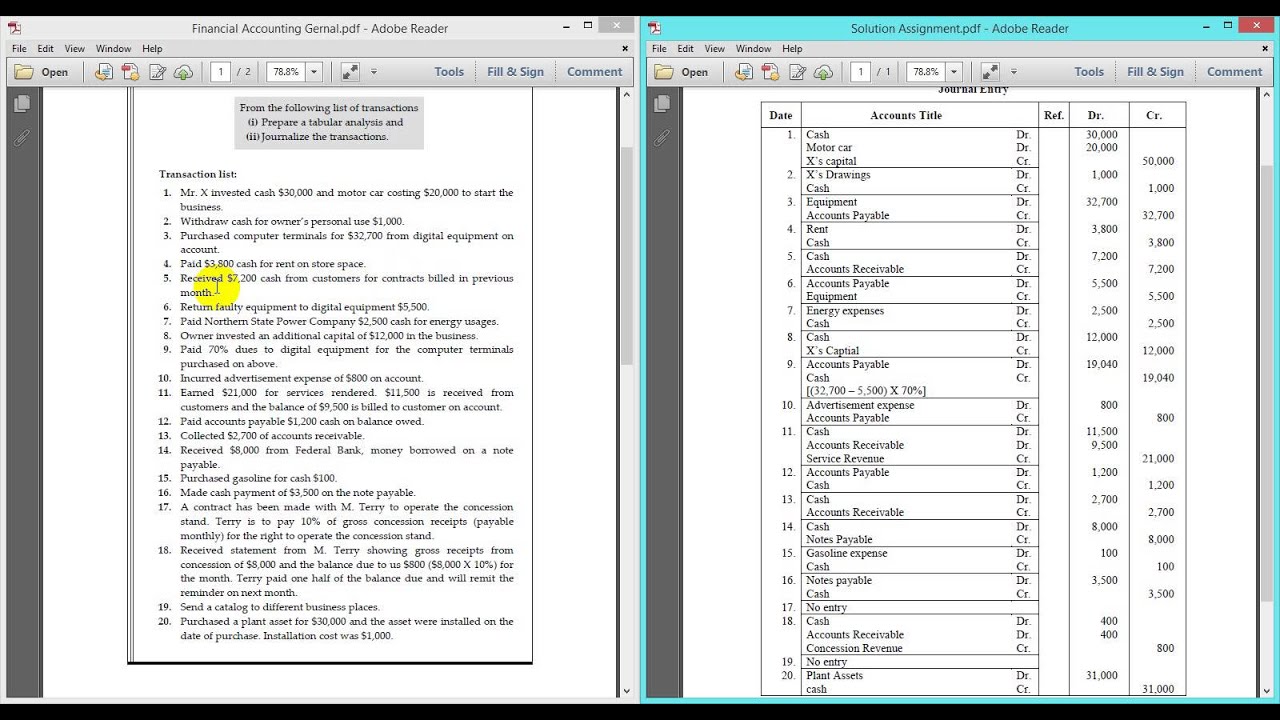Open Comment pane in Financial Accounting window
This screenshot has height=720, width=1280.
pyautogui.click(x=594, y=72)
